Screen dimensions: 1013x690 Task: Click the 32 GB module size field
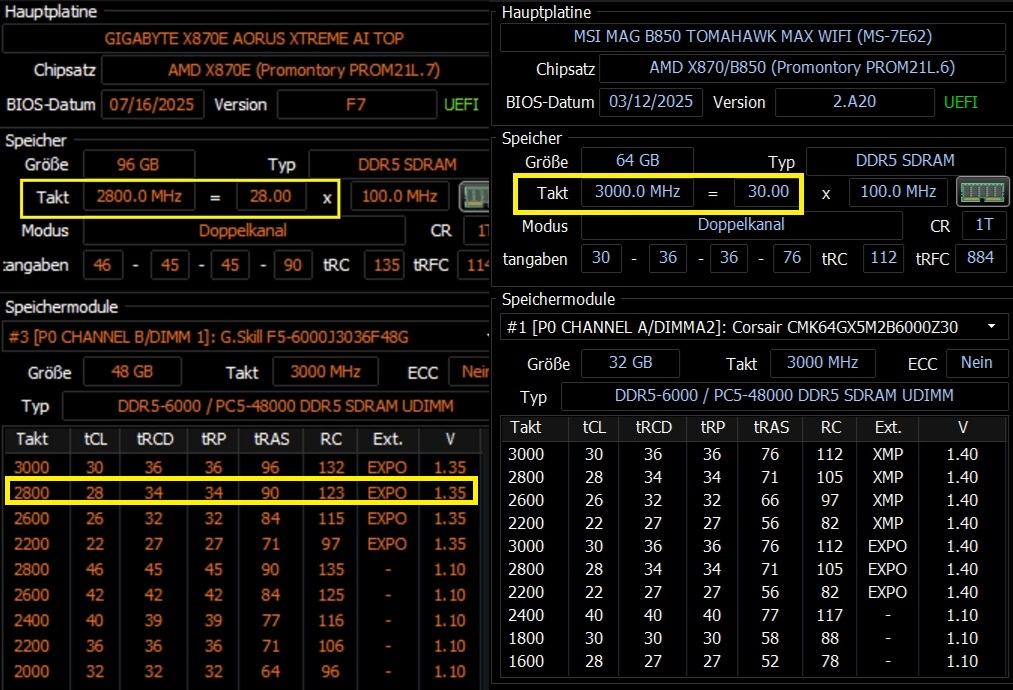tap(631, 363)
